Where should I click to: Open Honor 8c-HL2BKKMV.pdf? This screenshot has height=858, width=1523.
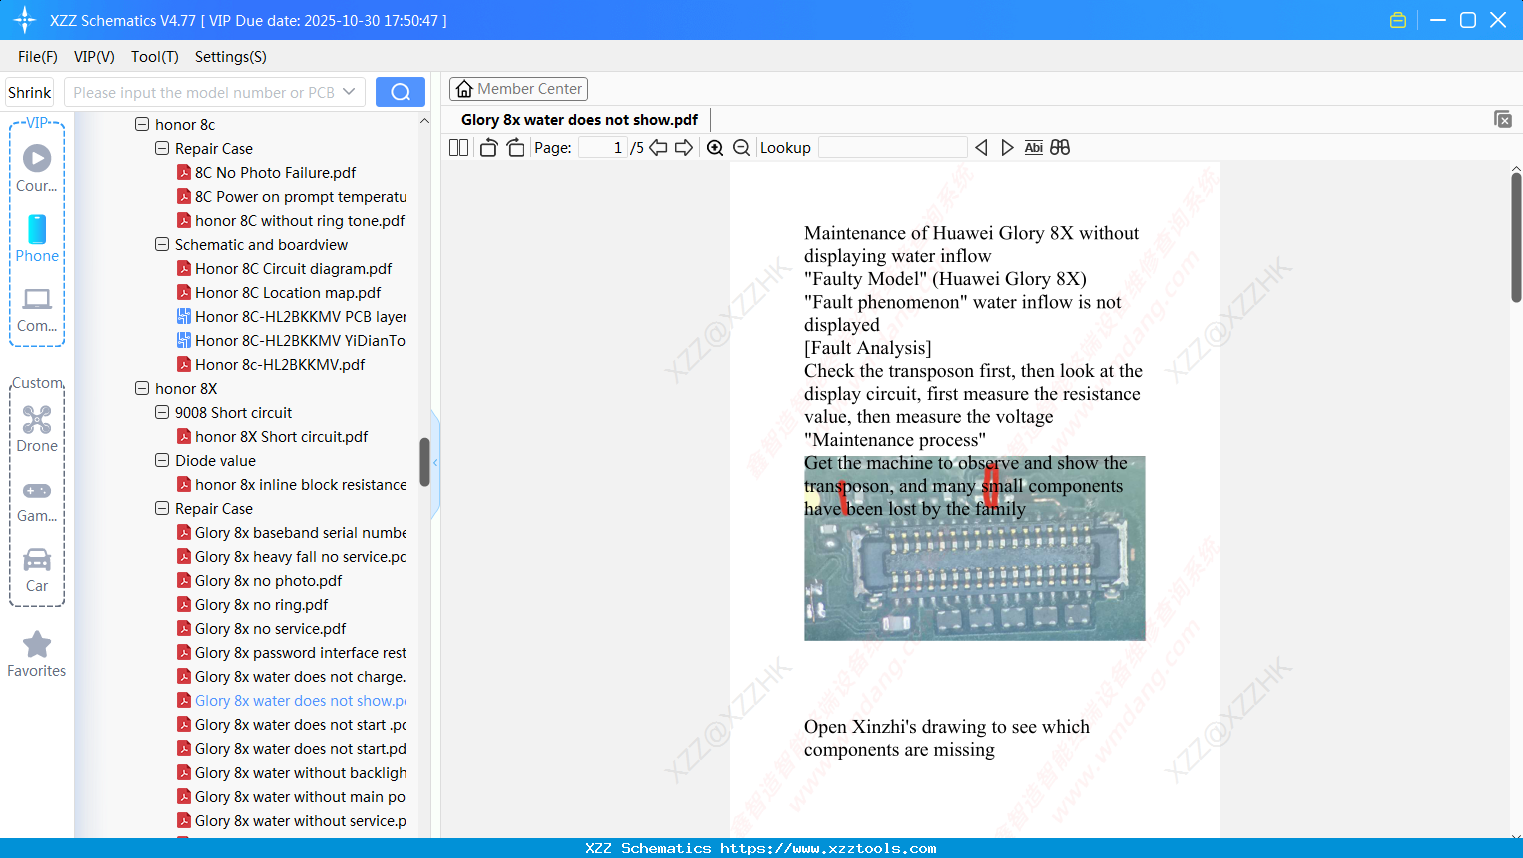[271, 364]
